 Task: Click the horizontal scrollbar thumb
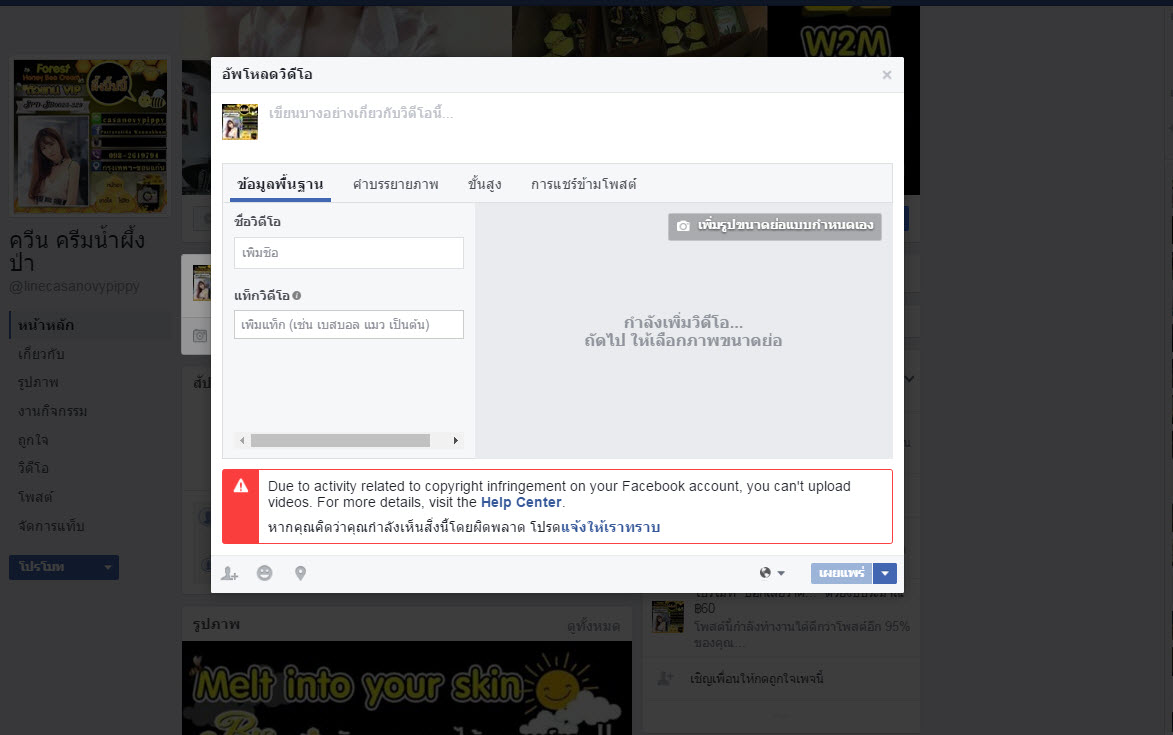[340, 440]
